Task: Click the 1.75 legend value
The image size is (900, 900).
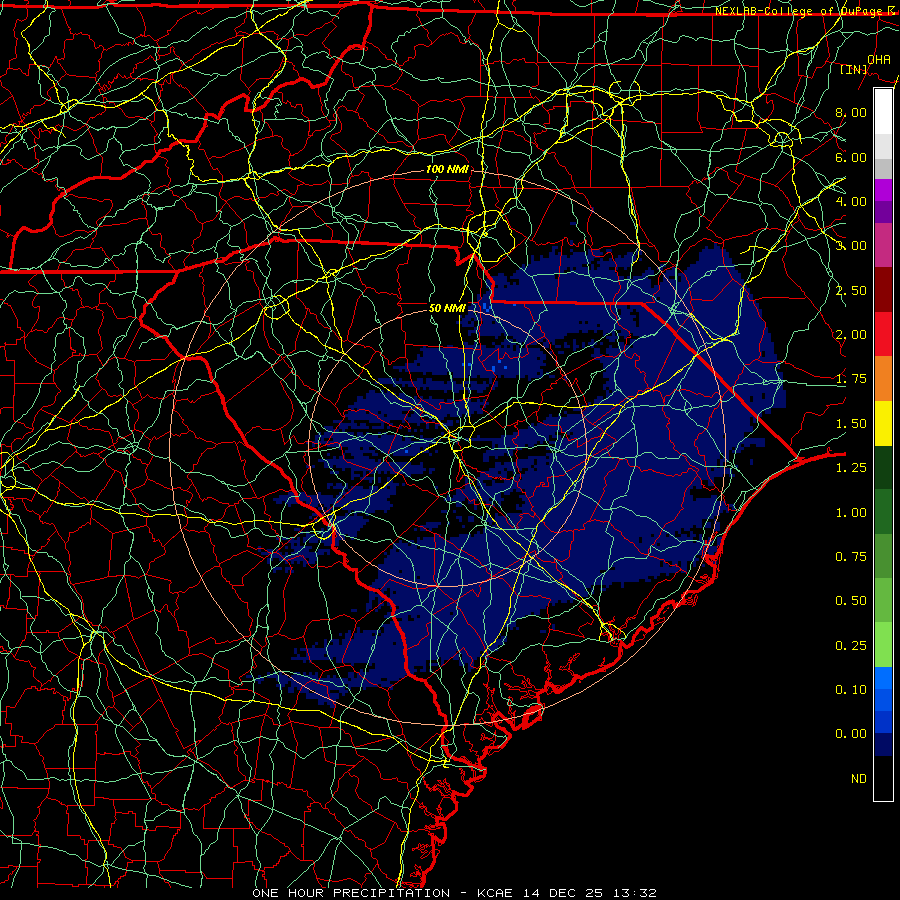Action: coord(851,379)
